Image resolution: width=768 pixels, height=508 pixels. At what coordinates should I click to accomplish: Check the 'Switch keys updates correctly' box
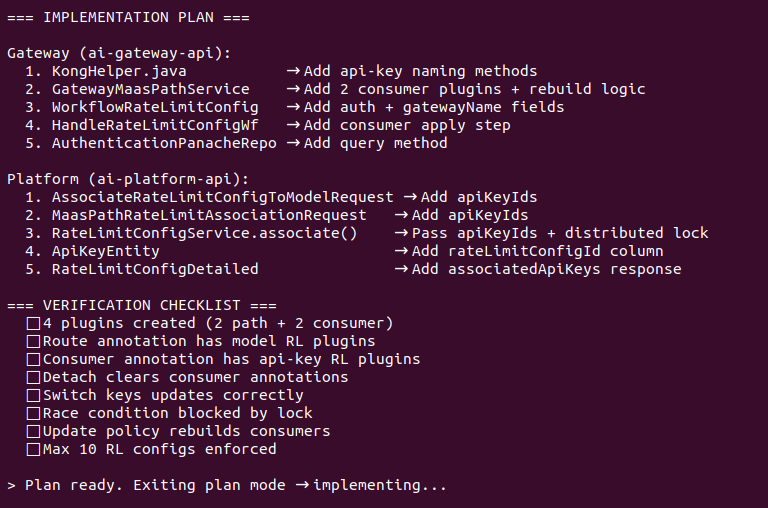click(x=33, y=395)
